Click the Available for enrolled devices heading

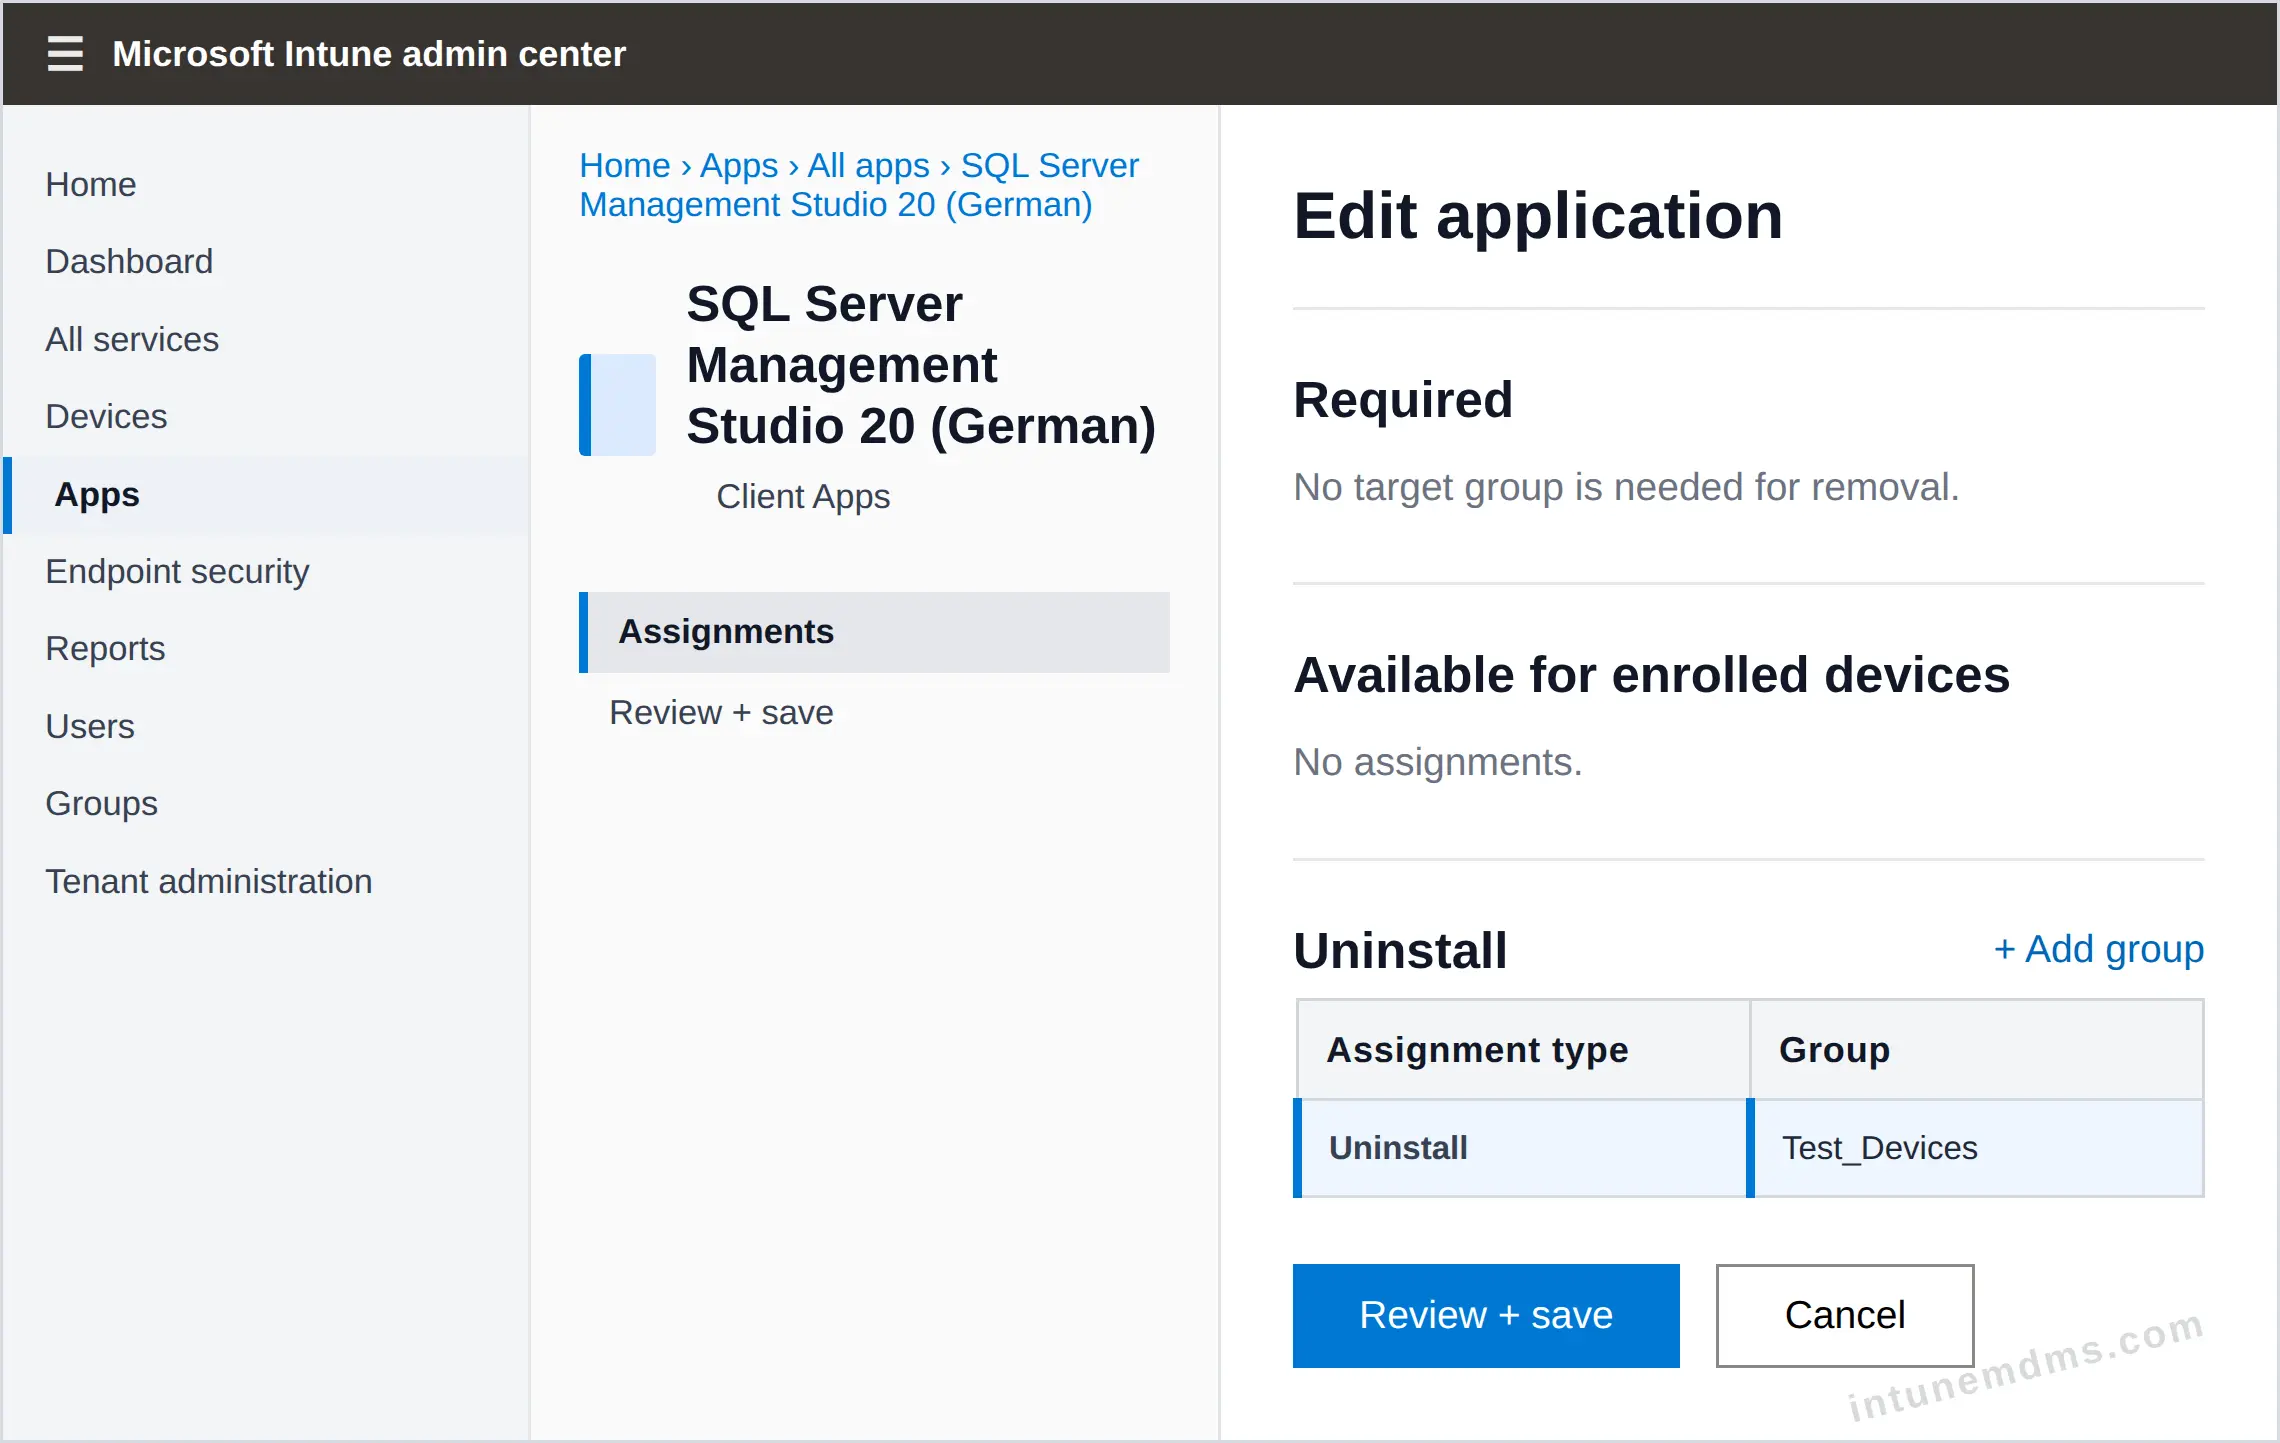pos(1651,675)
